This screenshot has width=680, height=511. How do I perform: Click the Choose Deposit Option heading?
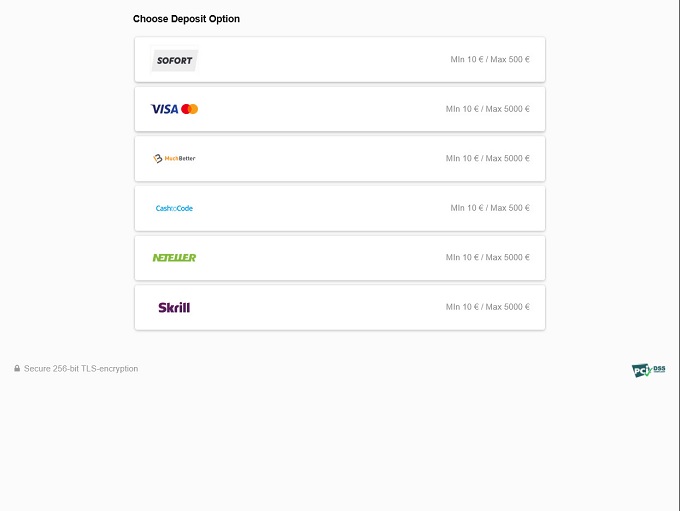click(186, 19)
